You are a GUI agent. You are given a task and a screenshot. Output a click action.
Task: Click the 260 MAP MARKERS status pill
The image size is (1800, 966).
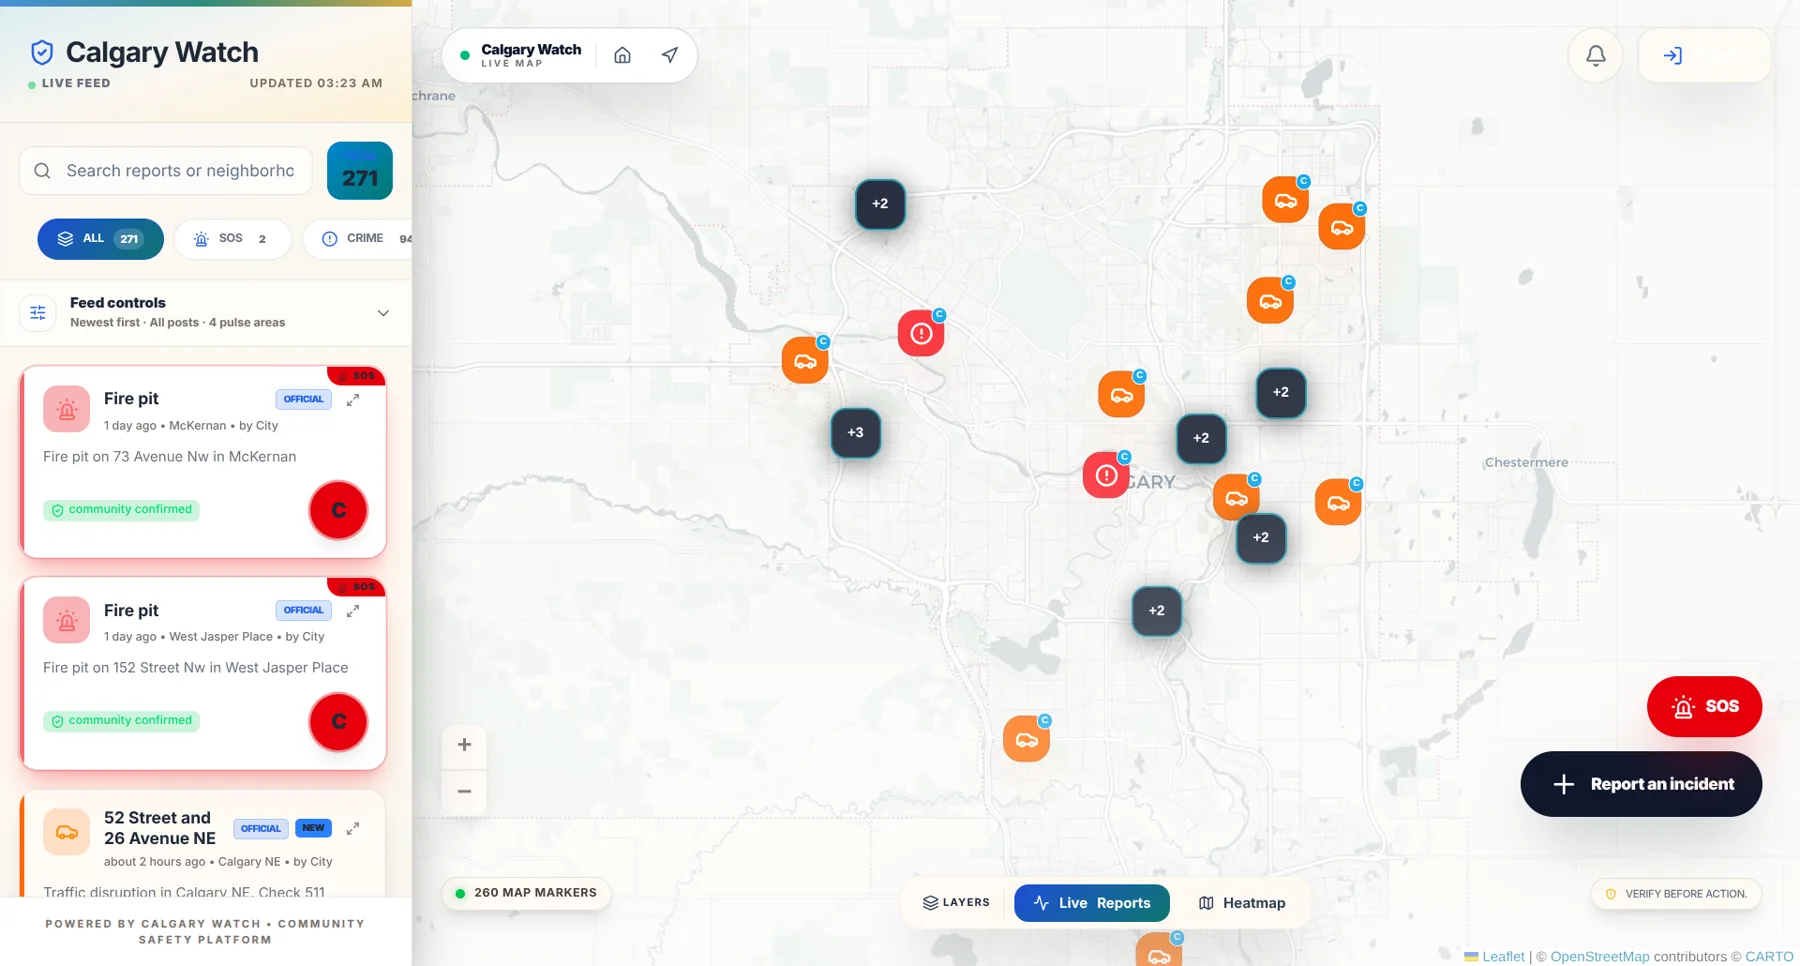pos(526,893)
